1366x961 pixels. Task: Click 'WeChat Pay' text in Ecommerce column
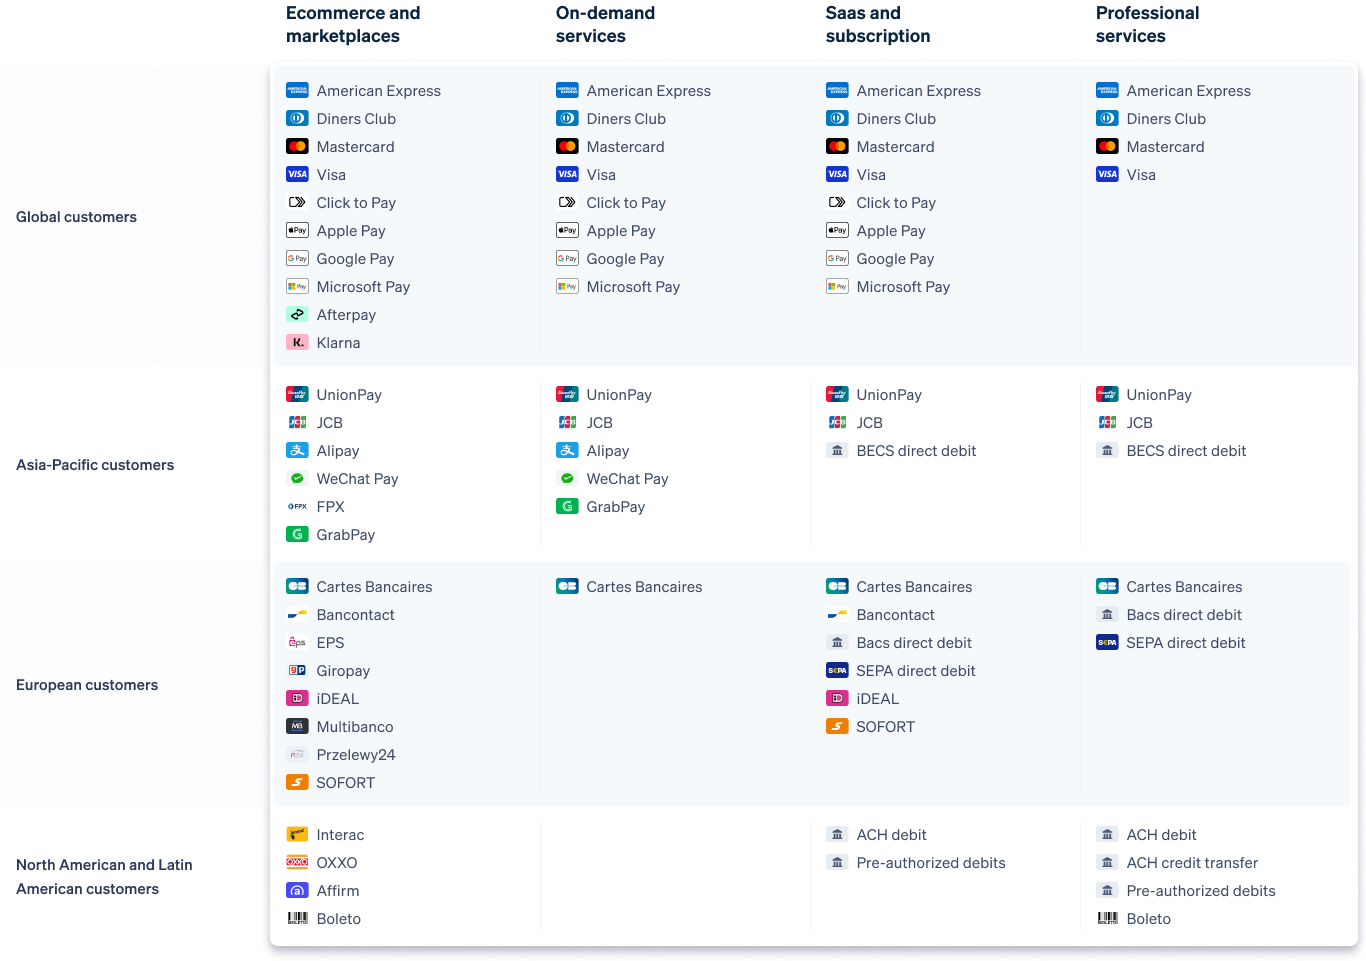coord(357,479)
